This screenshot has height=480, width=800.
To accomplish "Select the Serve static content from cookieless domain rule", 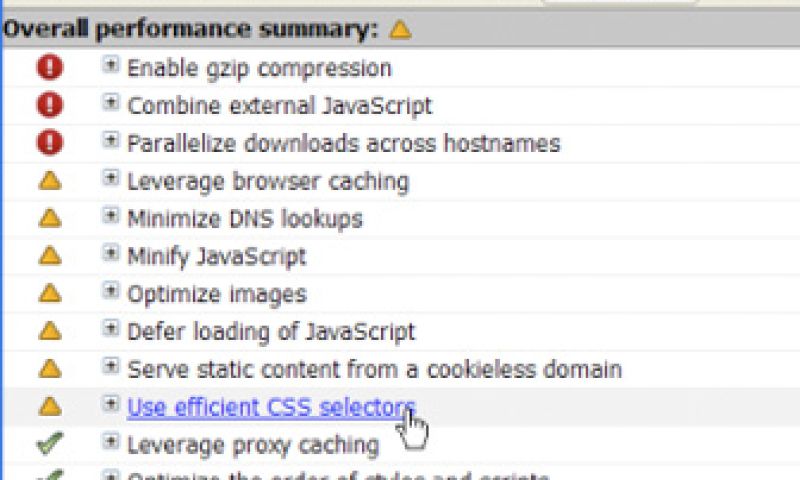I will coord(374,369).
